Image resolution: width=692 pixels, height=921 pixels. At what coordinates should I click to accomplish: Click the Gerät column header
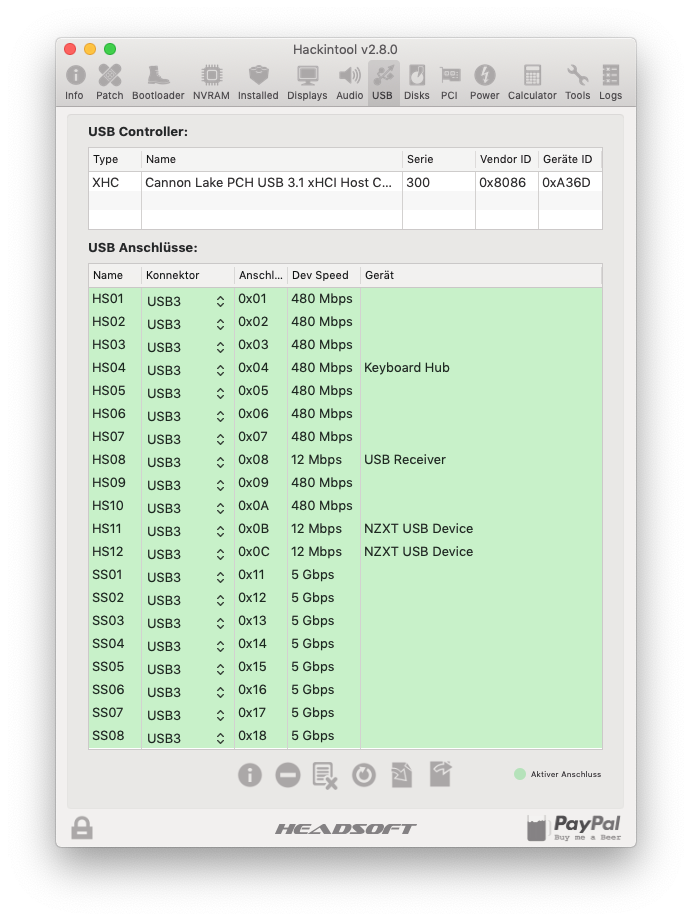[481, 275]
